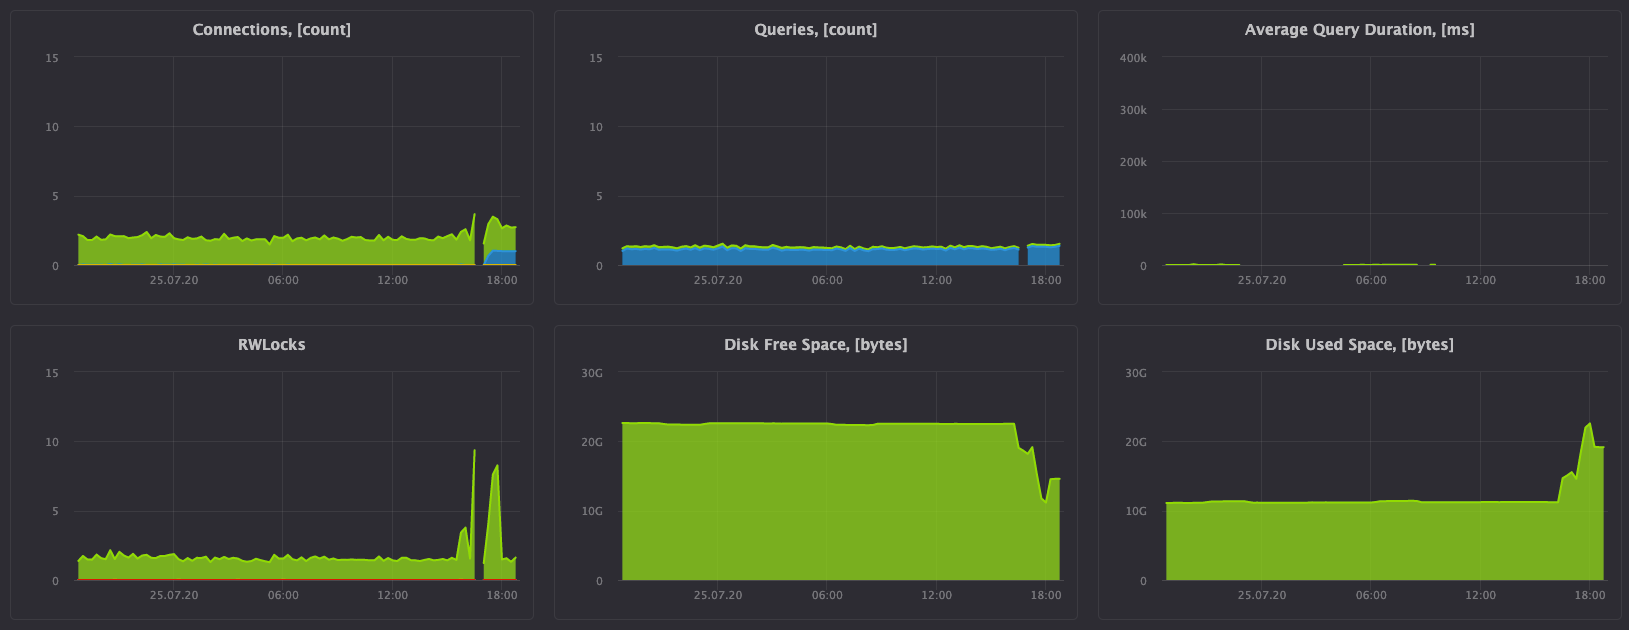Select "10G" on the Disk Free Space chart

592,511
